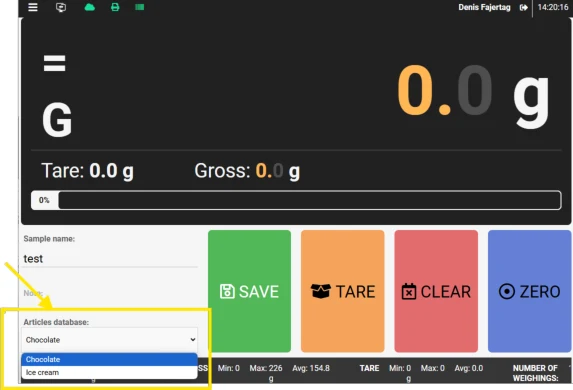The image size is (573, 390).
Task: Select Chocolate in the dropdown list
Action: (x=110, y=359)
